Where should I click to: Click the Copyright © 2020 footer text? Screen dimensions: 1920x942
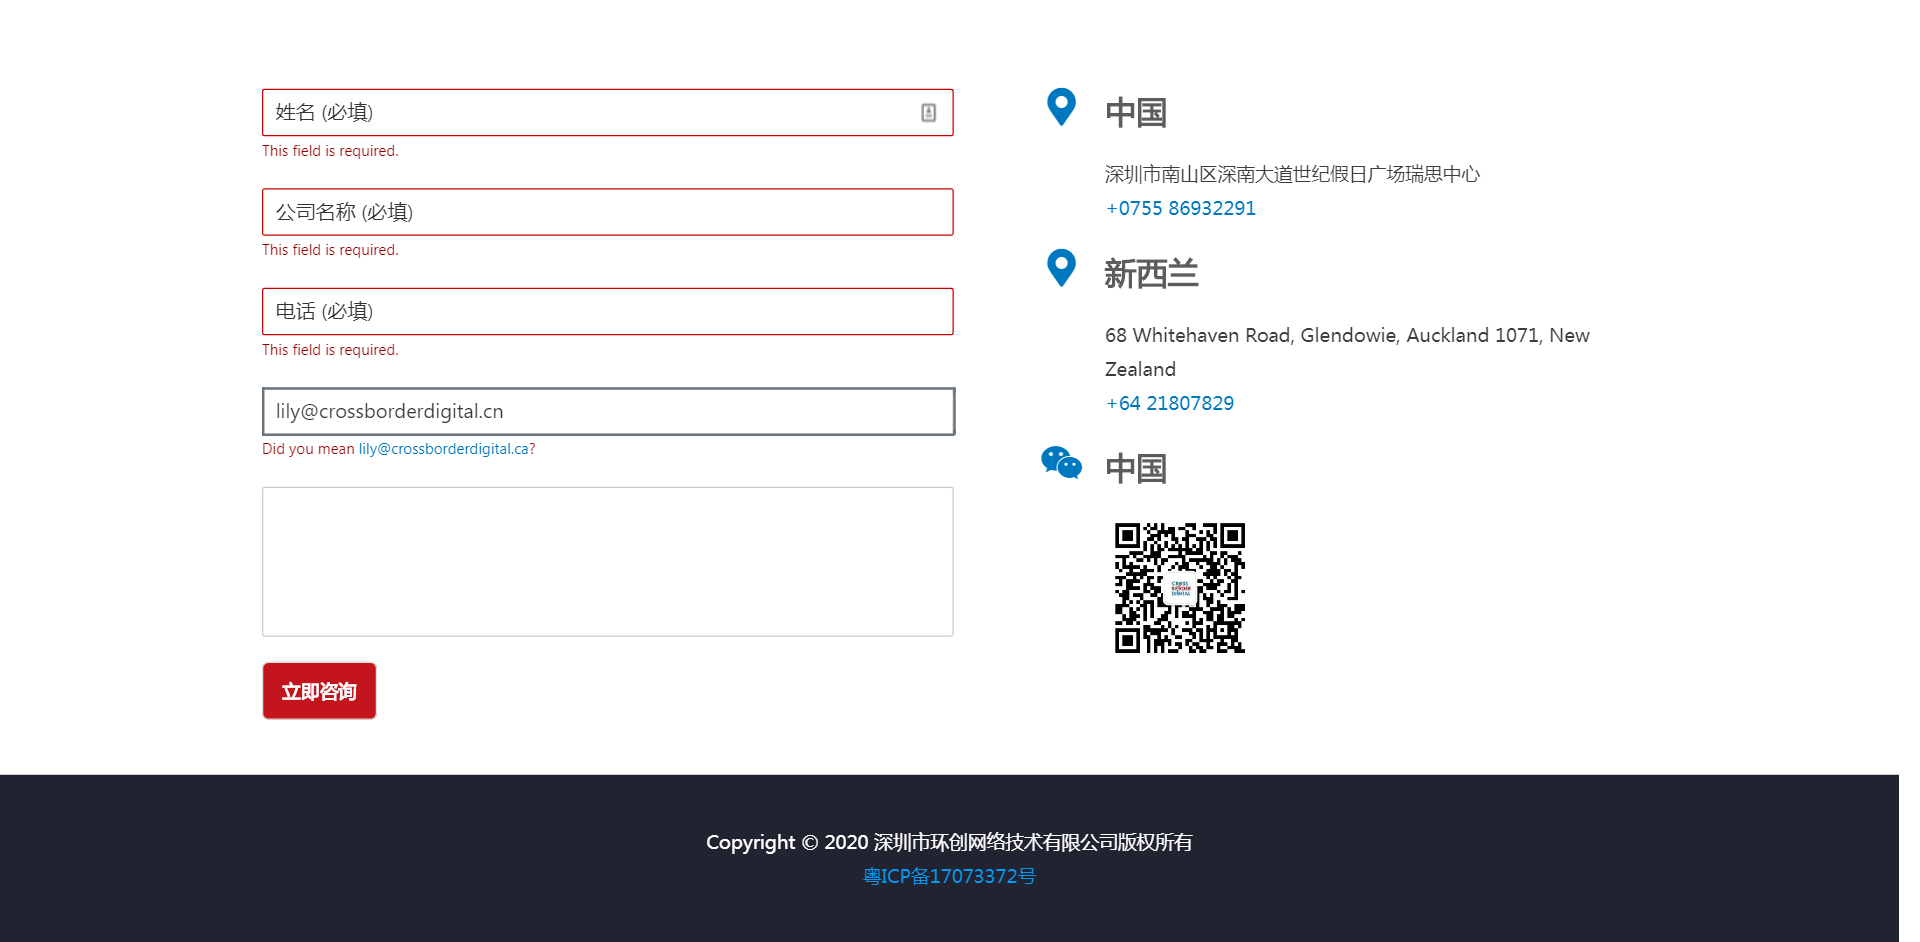(x=949, y=843)
